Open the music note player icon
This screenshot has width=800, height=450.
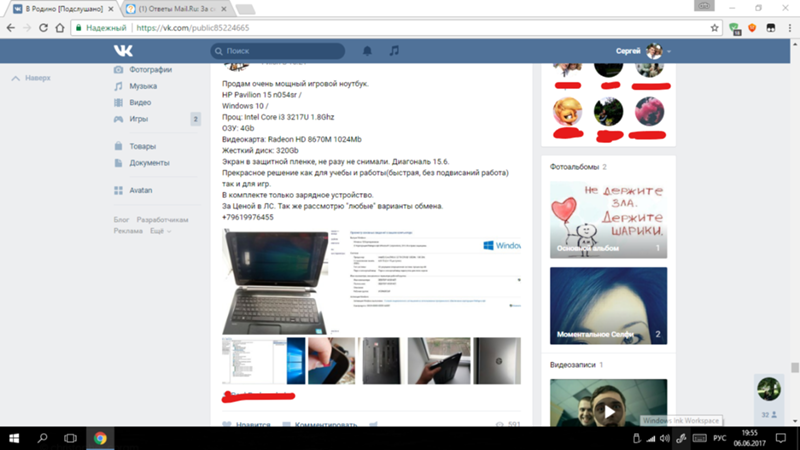coord(394,51)
